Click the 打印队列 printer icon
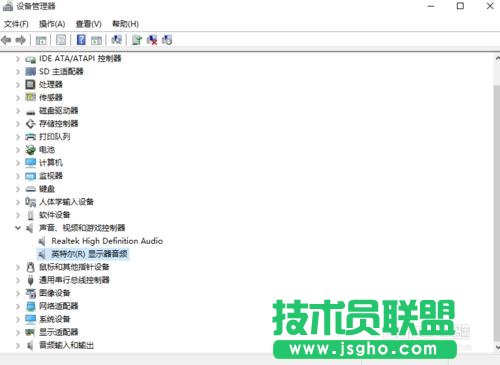The height and width of the screenshot is (365, 500). pyautogui.click(x=30, y=137)
